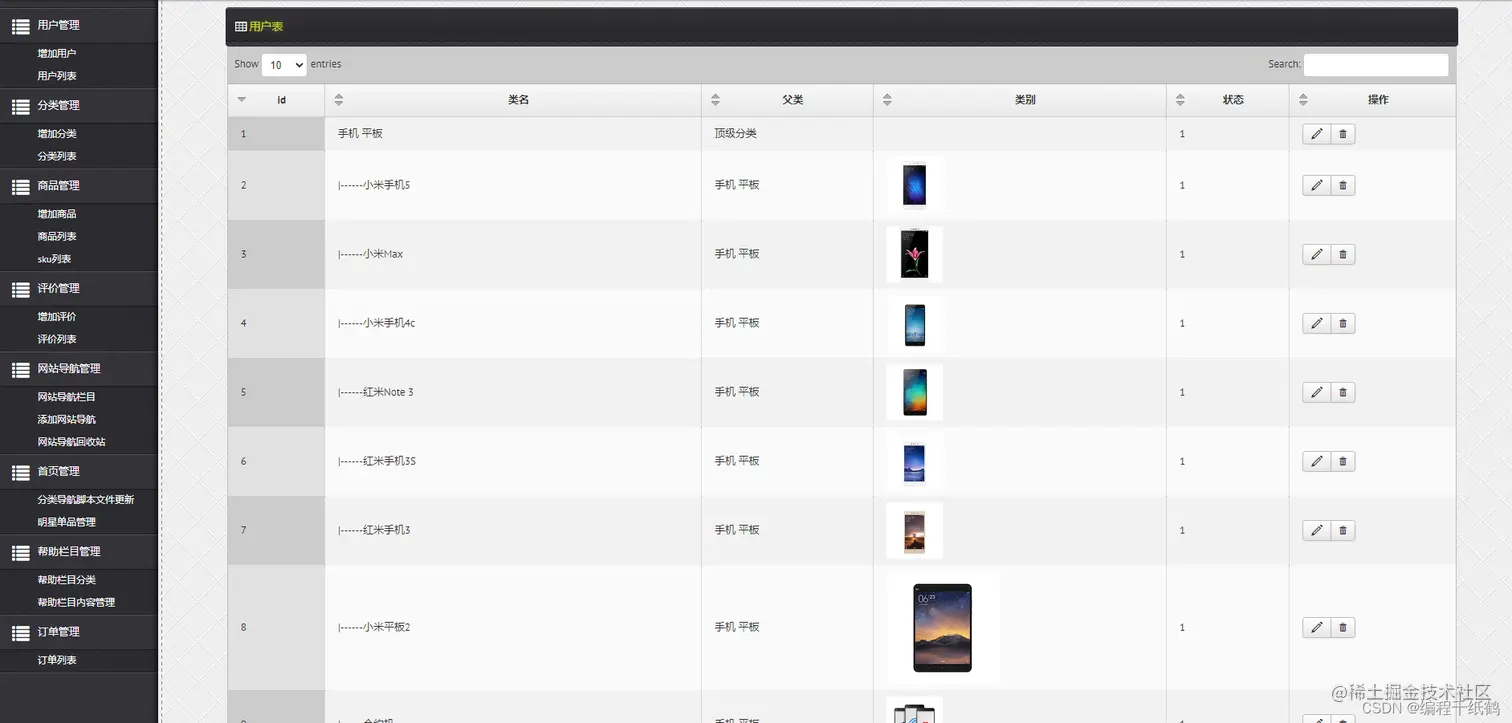Click list icon next to 用户管理
1512x723 pixels.
coord(20,25)
